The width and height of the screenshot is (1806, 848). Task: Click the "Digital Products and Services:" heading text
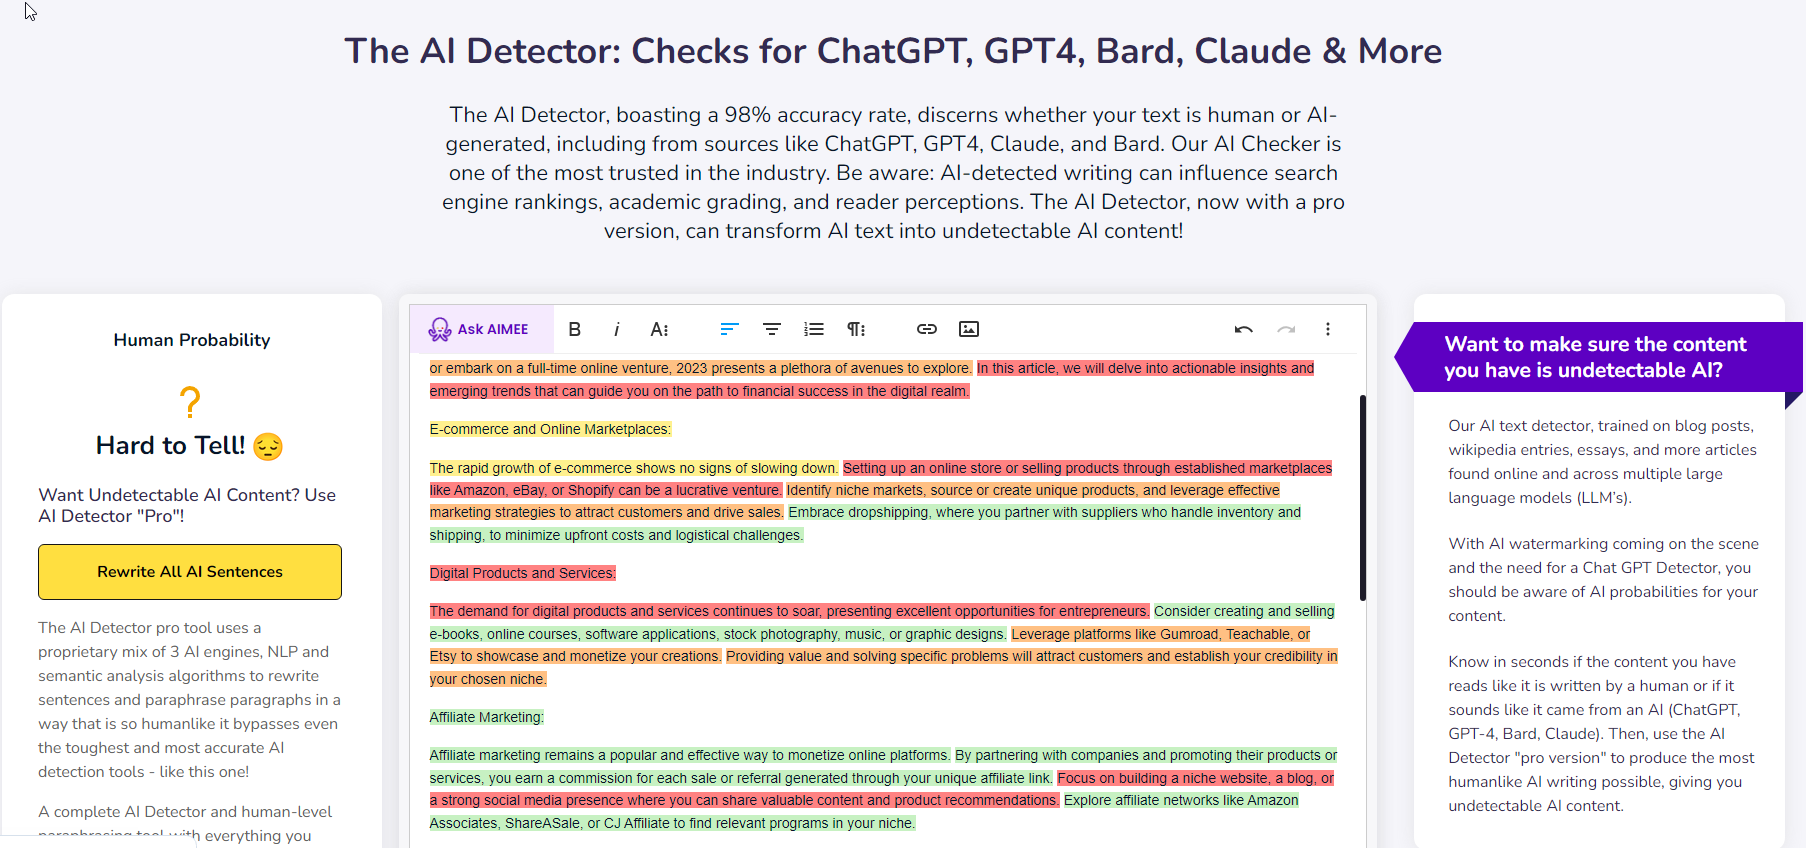pyautogui.click(x=523, y=573)
